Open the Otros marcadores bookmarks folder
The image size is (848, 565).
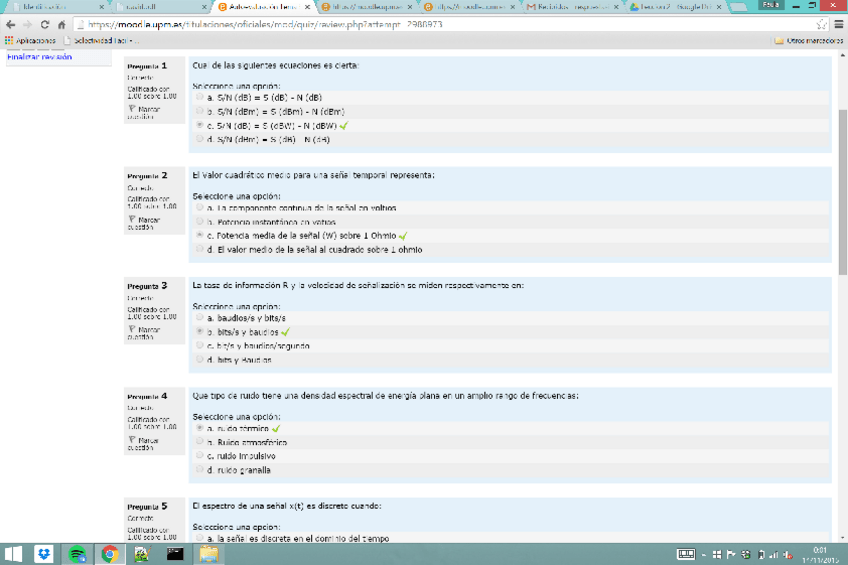click(809, 41)
